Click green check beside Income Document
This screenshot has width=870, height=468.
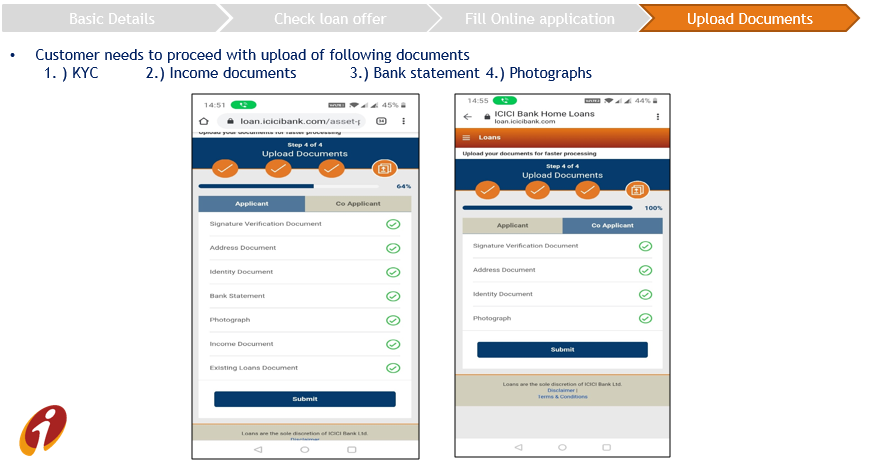(x=393, y=344)
